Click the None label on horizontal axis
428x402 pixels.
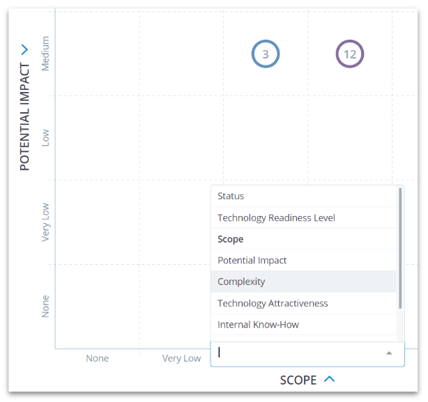[x=97, y=358]
